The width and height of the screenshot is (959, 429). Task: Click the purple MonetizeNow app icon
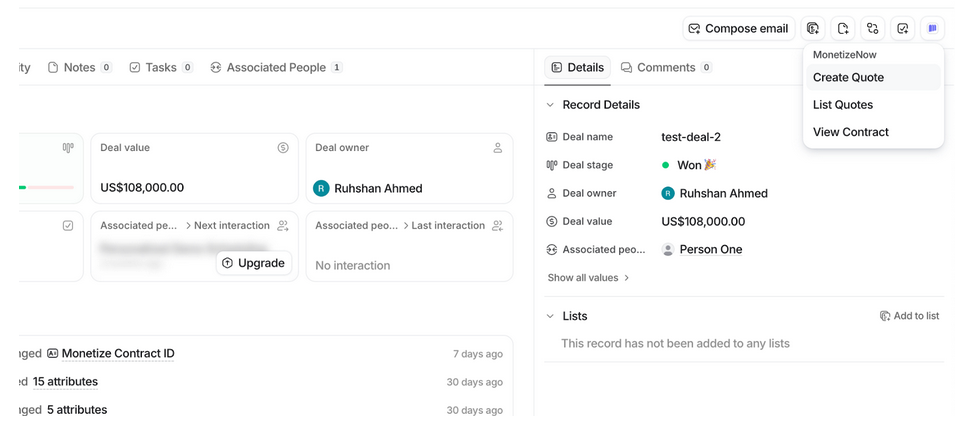click(932, 29)
